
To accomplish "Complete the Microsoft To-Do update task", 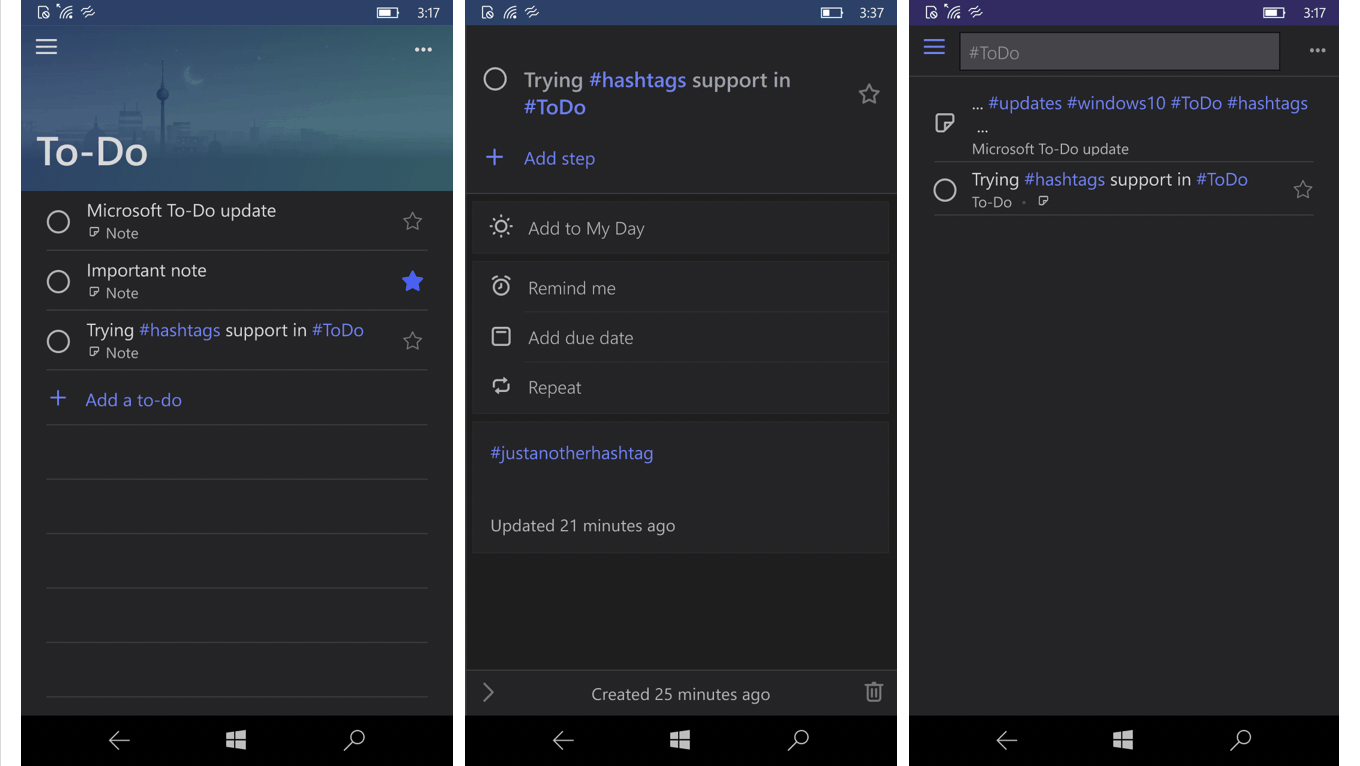I will coord(59,222).
